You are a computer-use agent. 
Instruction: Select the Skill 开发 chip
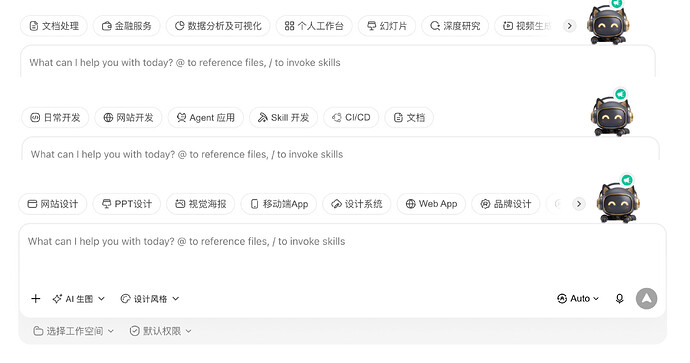tap(283, 117)
